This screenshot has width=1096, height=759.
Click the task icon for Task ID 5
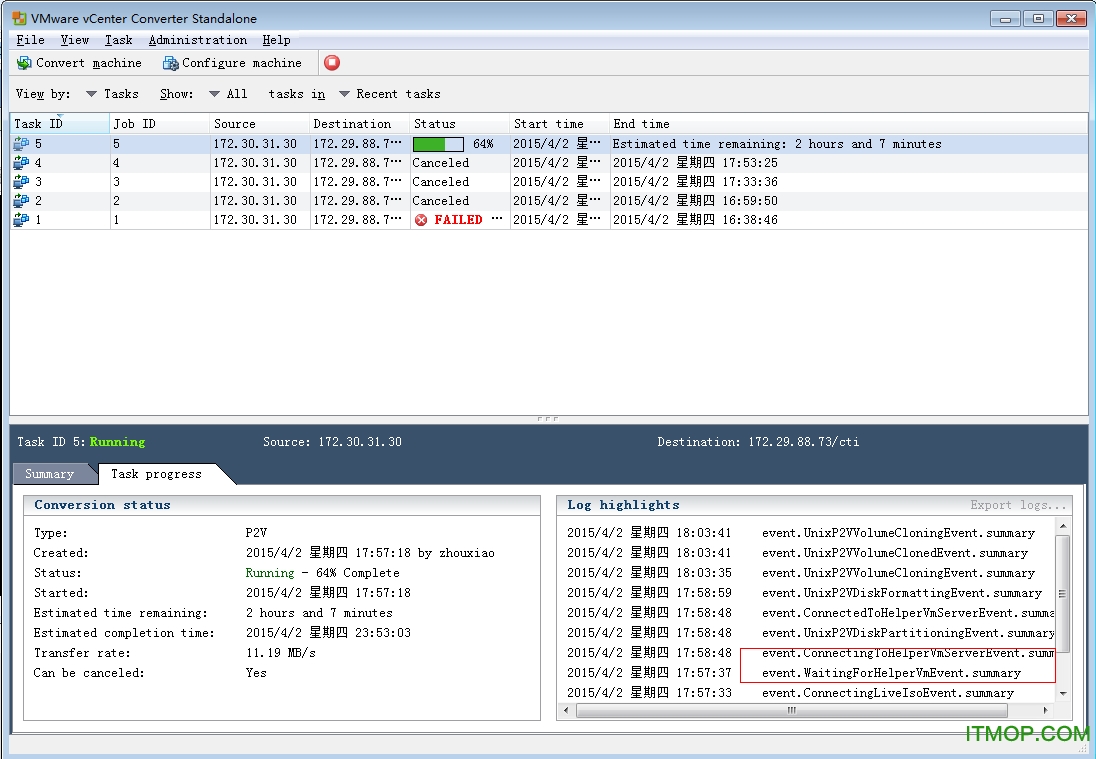click(x=21, y=144)
